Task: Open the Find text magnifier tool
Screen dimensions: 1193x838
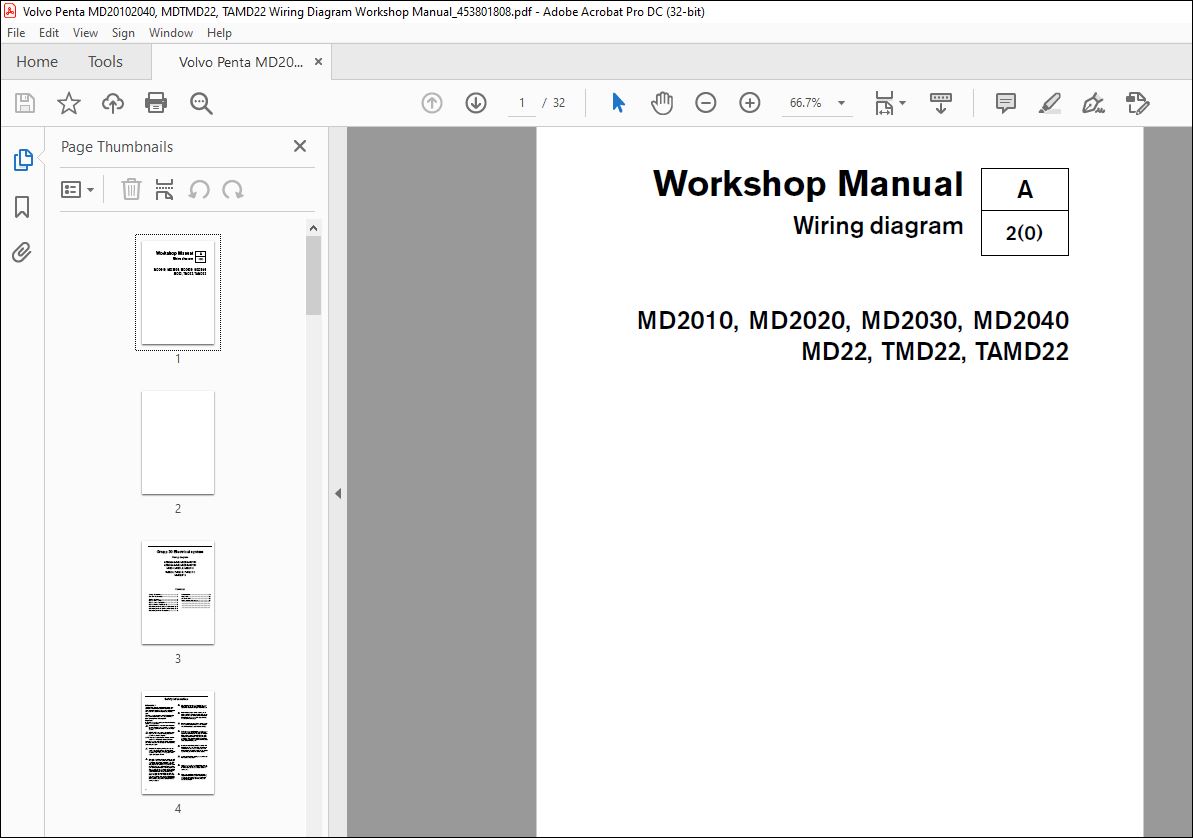Action: coord(201,103)
